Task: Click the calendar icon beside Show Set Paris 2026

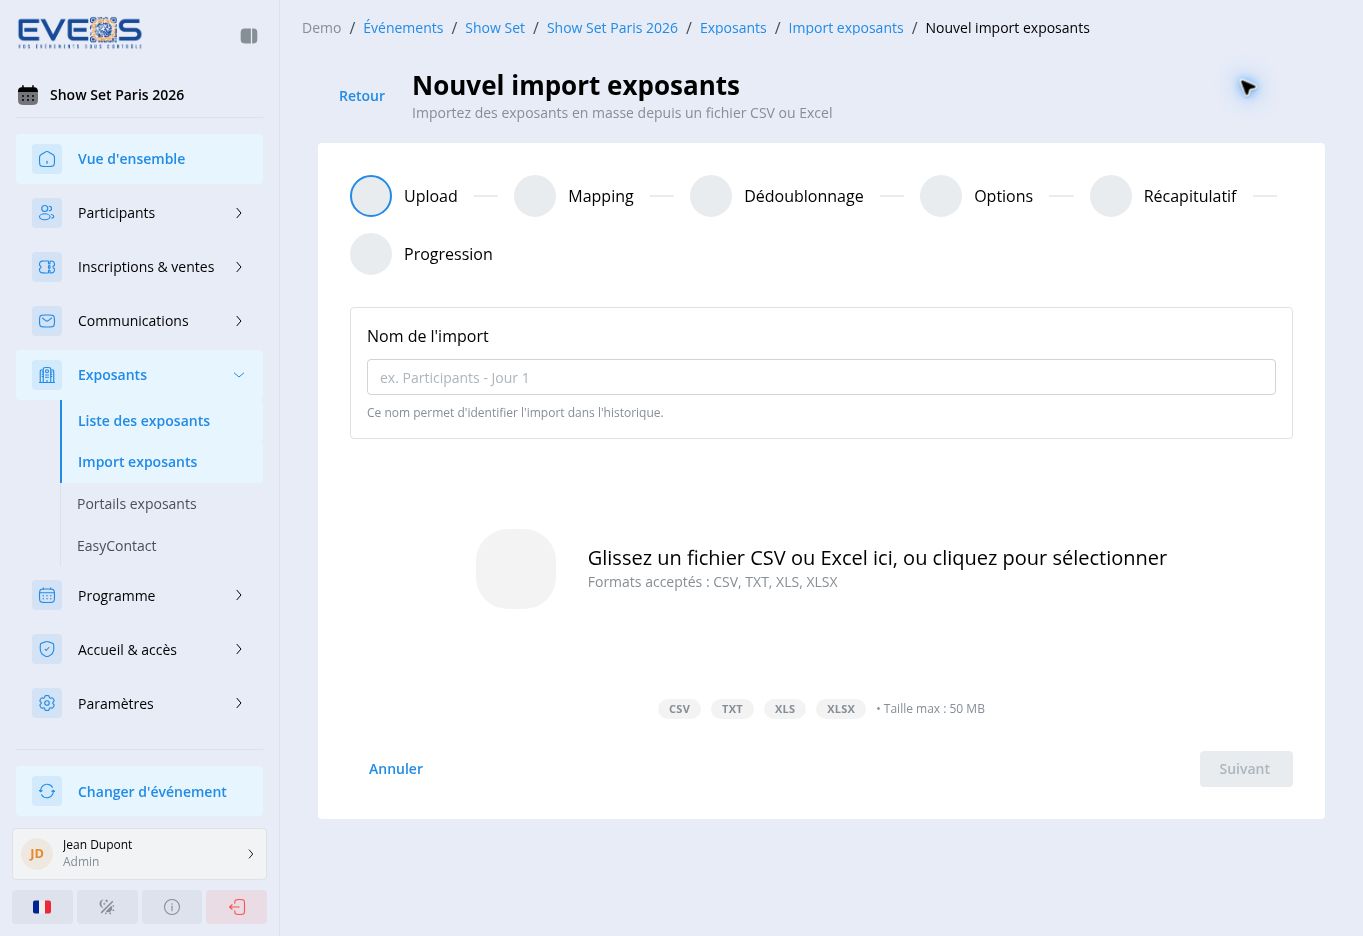Action: 28,95
